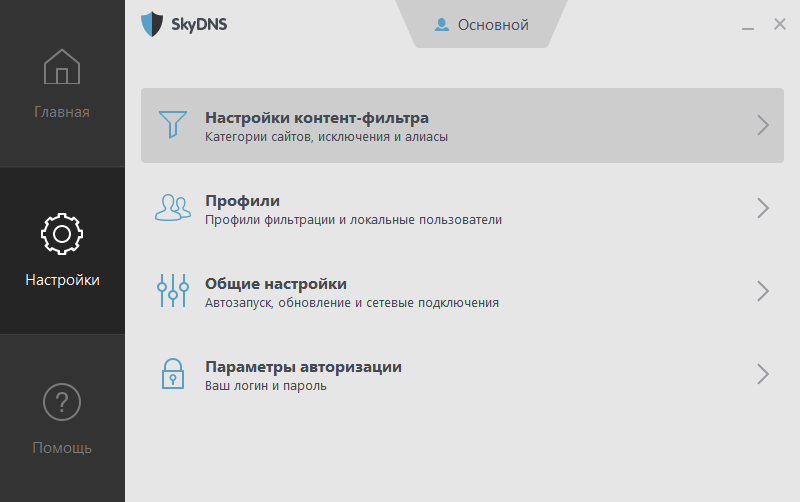Expand chevron for Настройки контент-фильтра
Viewport: 800px width, 502px height.
(x=763, y=125)
